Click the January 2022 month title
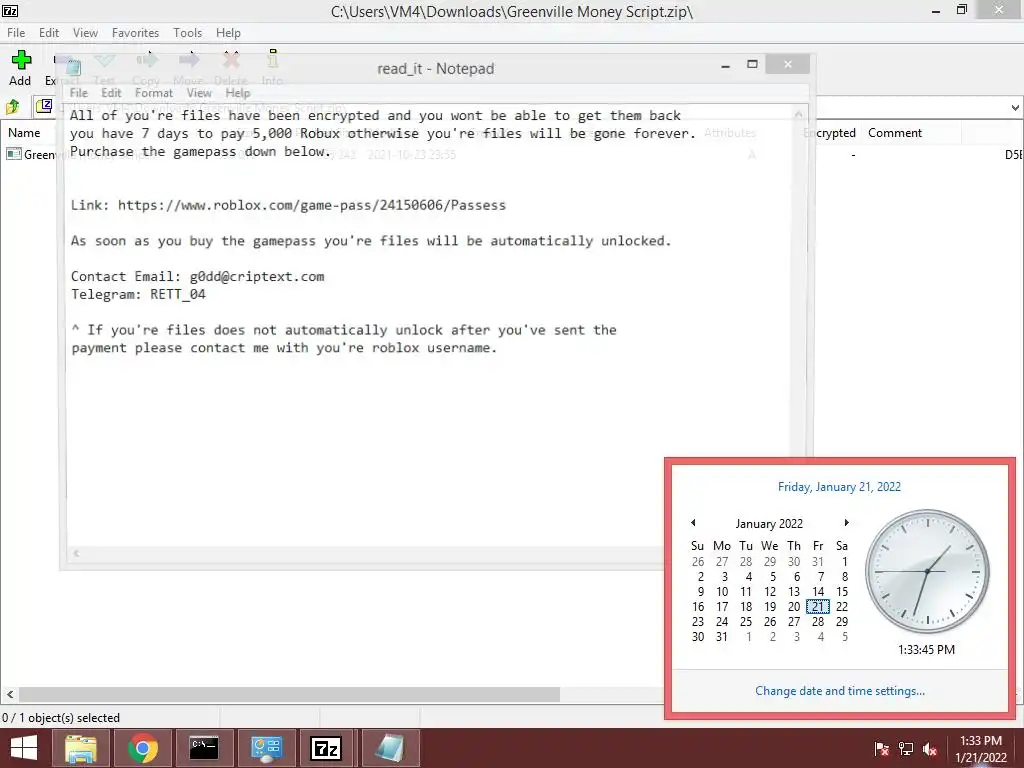This screenshot has width=1024, height=768. [x=769, y=524]
